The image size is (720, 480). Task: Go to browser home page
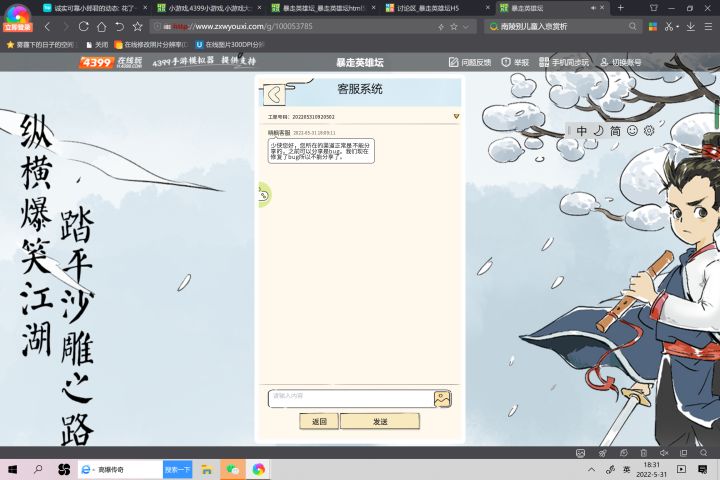tap(101, 27)
